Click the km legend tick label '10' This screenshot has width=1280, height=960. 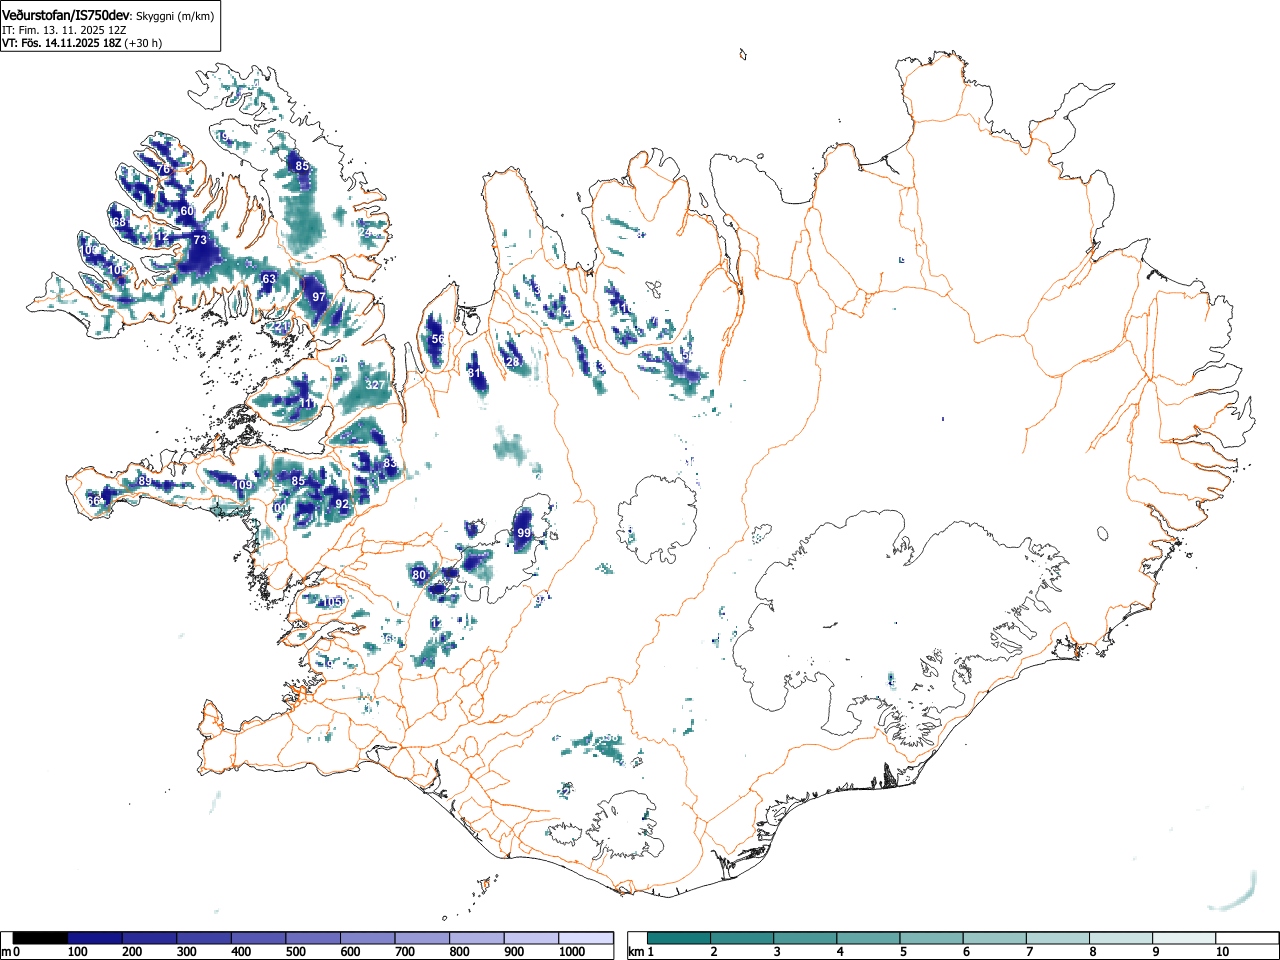point(1221,952)
